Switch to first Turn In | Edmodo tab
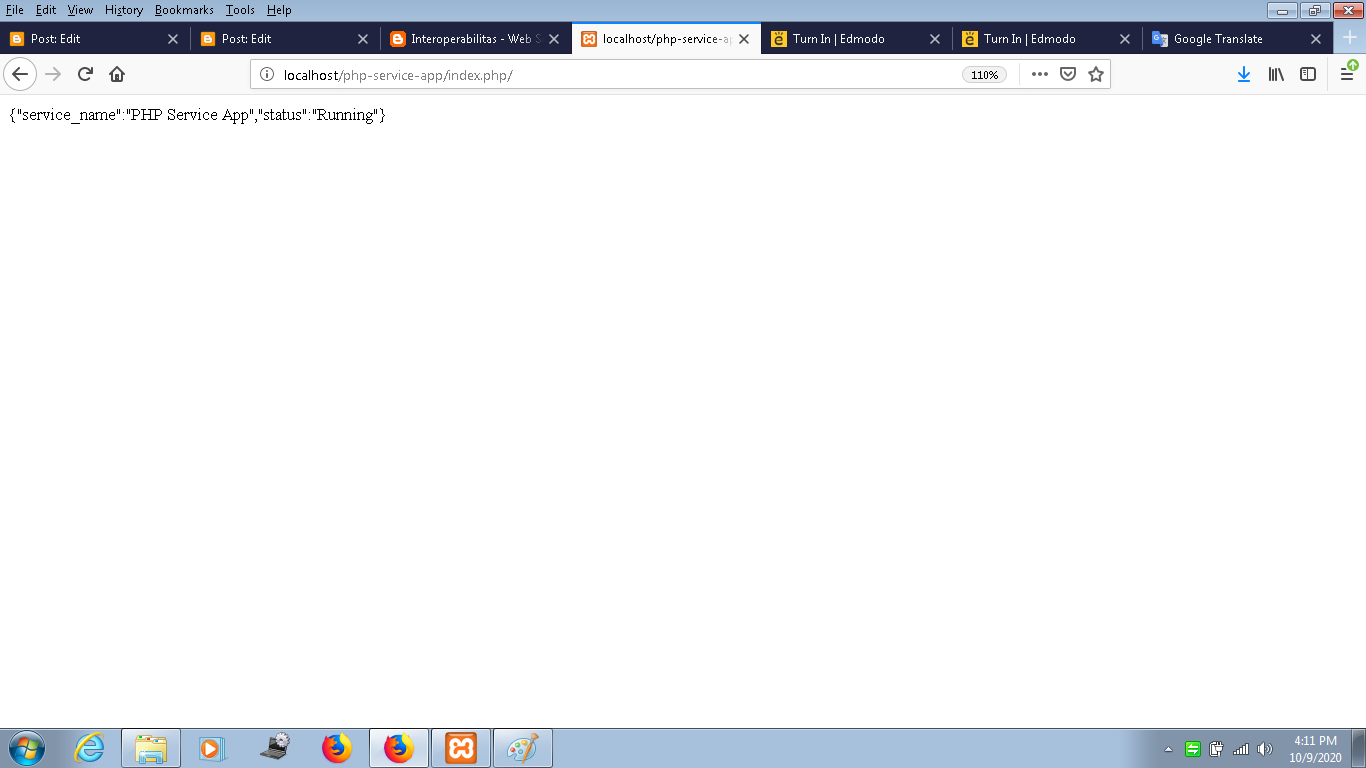 [856, 39]
